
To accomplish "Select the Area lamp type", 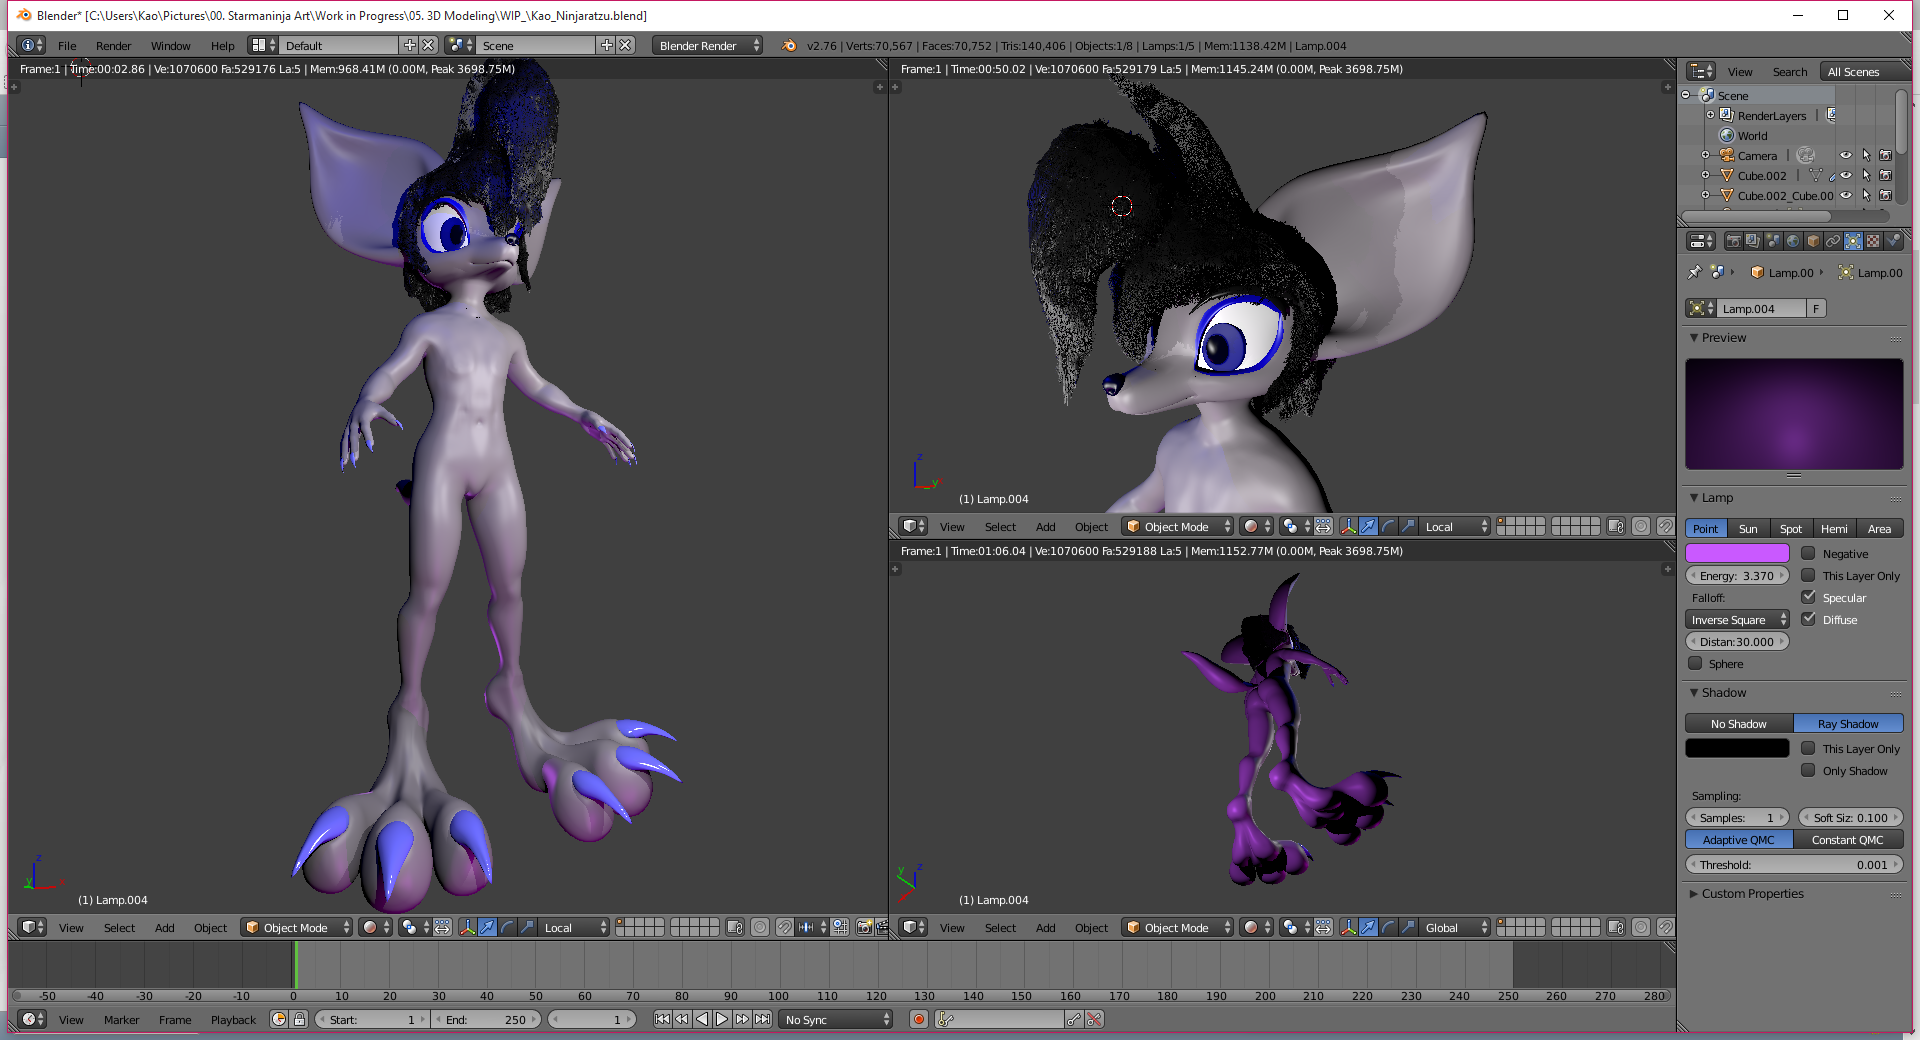I will (x=1880, y=529).
